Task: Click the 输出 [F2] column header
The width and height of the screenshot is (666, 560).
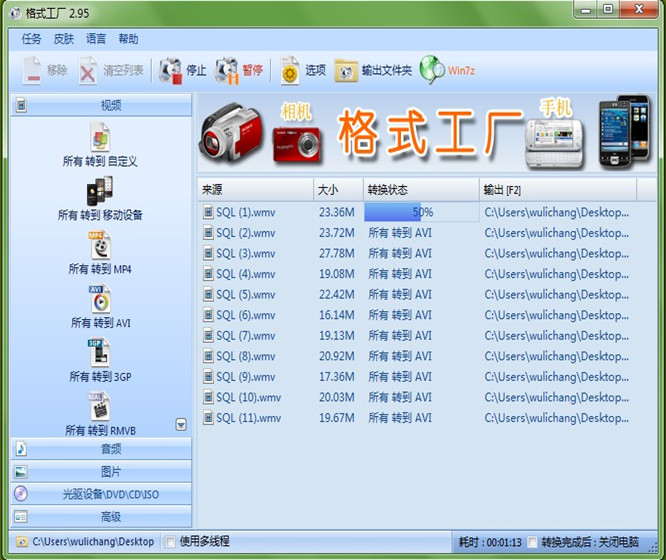Action: pyautogui.click(x=558, y=189)
